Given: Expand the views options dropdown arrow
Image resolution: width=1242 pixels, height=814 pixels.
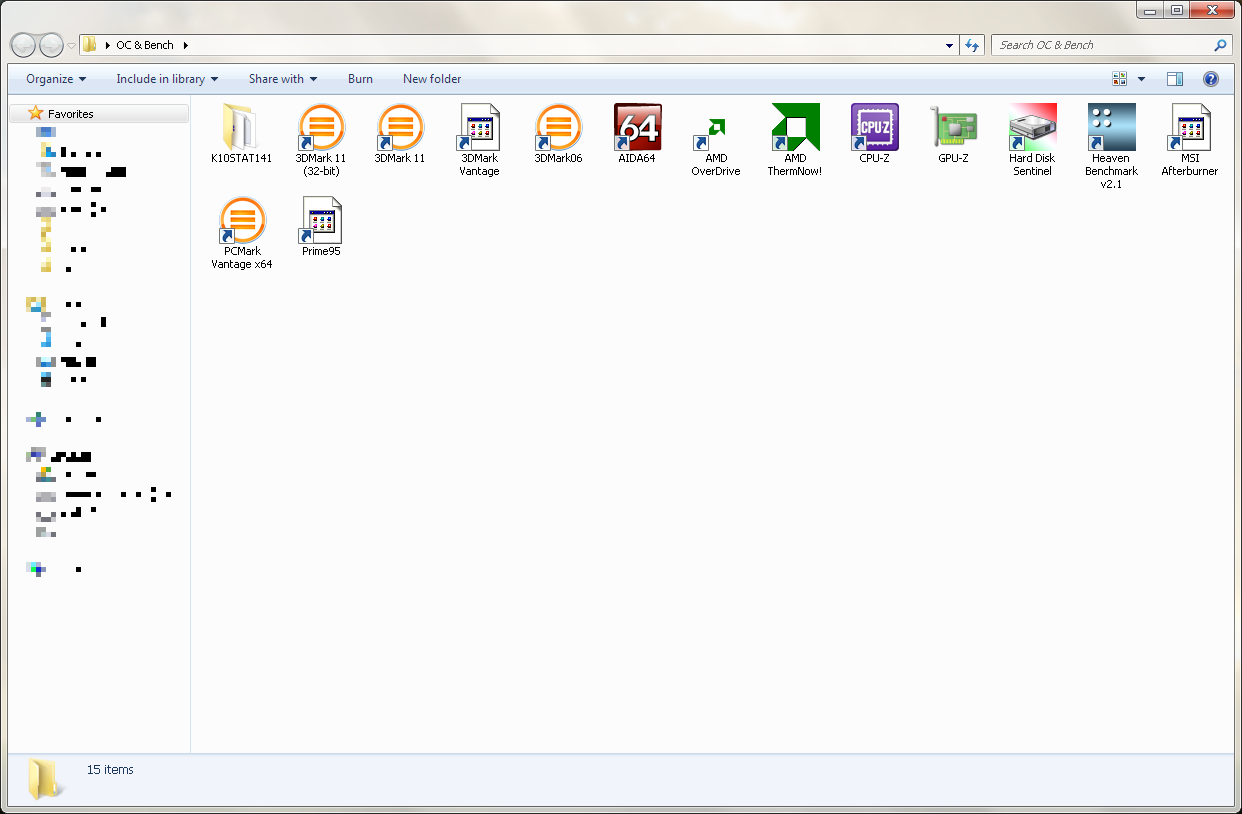Looking at the screenshot, I should point(1141,79).
